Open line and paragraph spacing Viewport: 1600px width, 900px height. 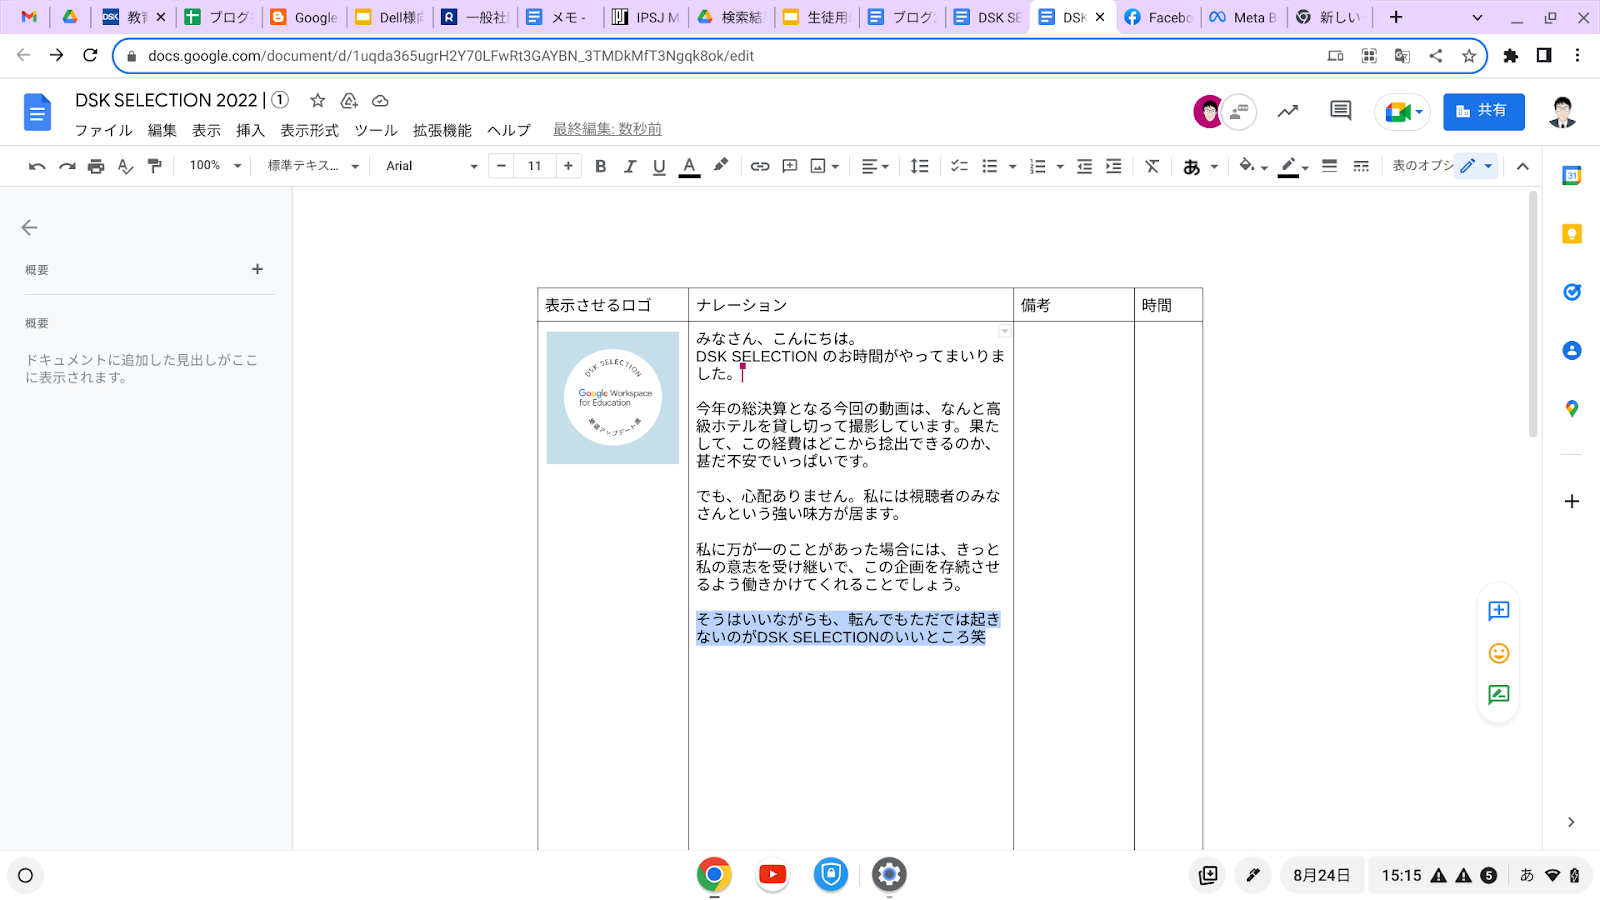920,166
